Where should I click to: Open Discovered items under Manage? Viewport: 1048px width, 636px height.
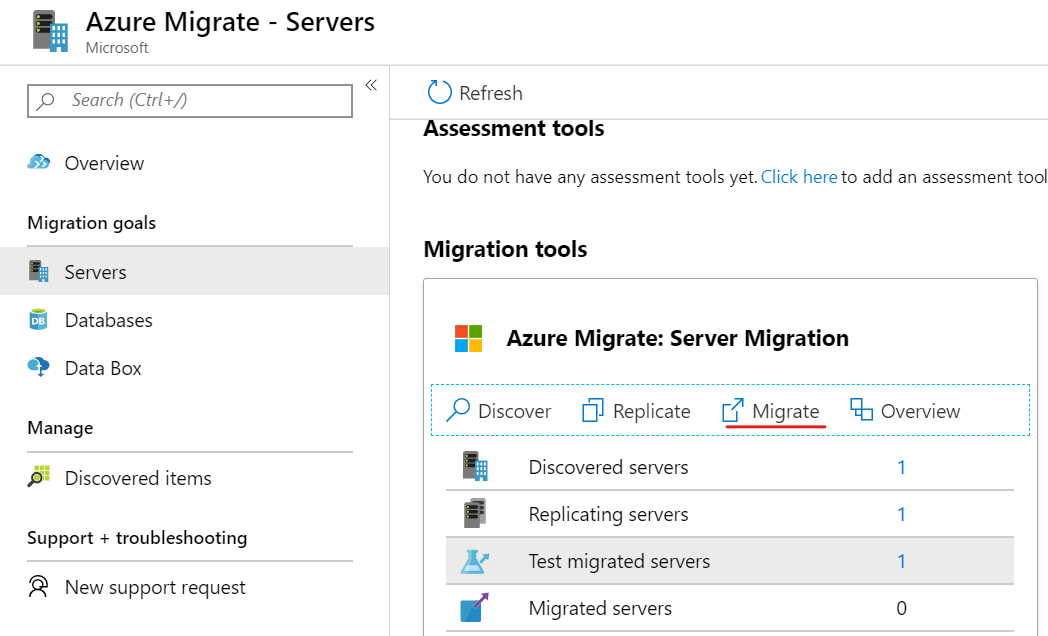coord(138,478)
